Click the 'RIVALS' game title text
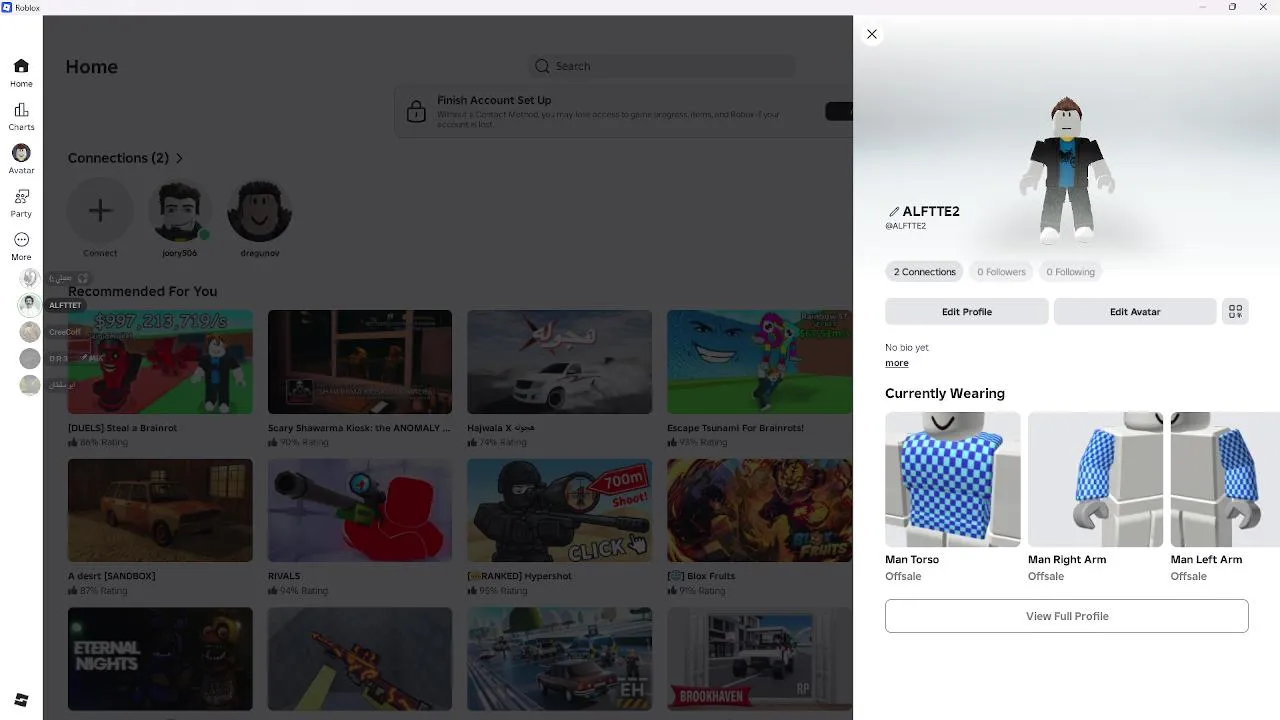Screen dimensions: 1280x720 [284, 576]
